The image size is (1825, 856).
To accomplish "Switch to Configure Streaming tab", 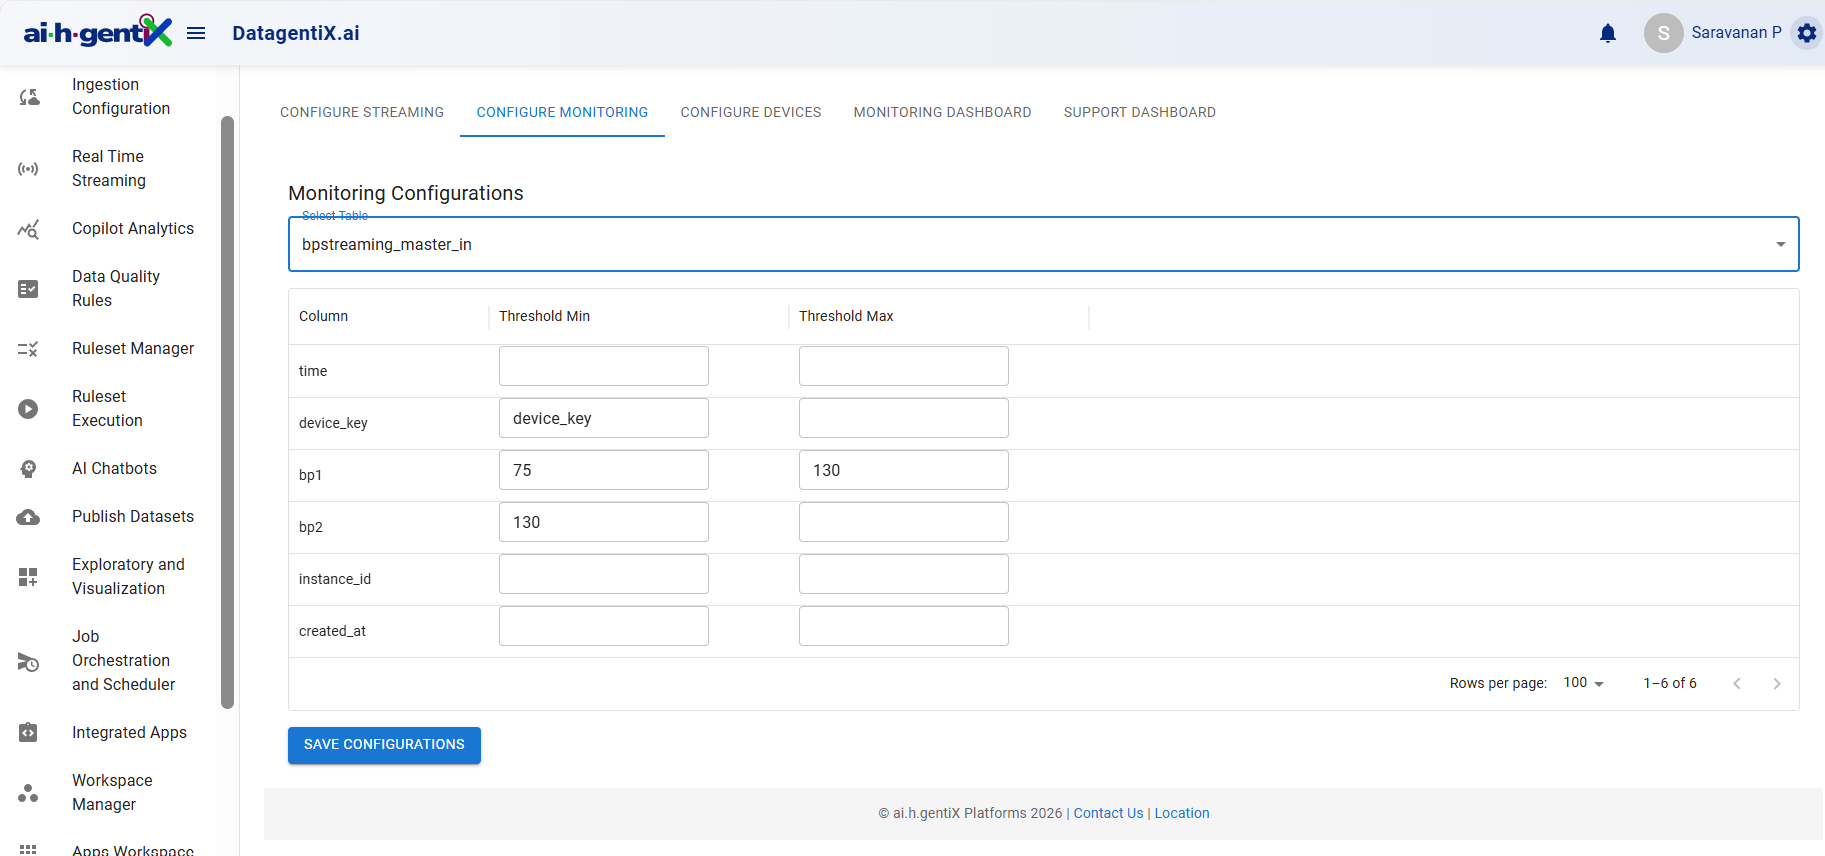I will pos(362,112).
